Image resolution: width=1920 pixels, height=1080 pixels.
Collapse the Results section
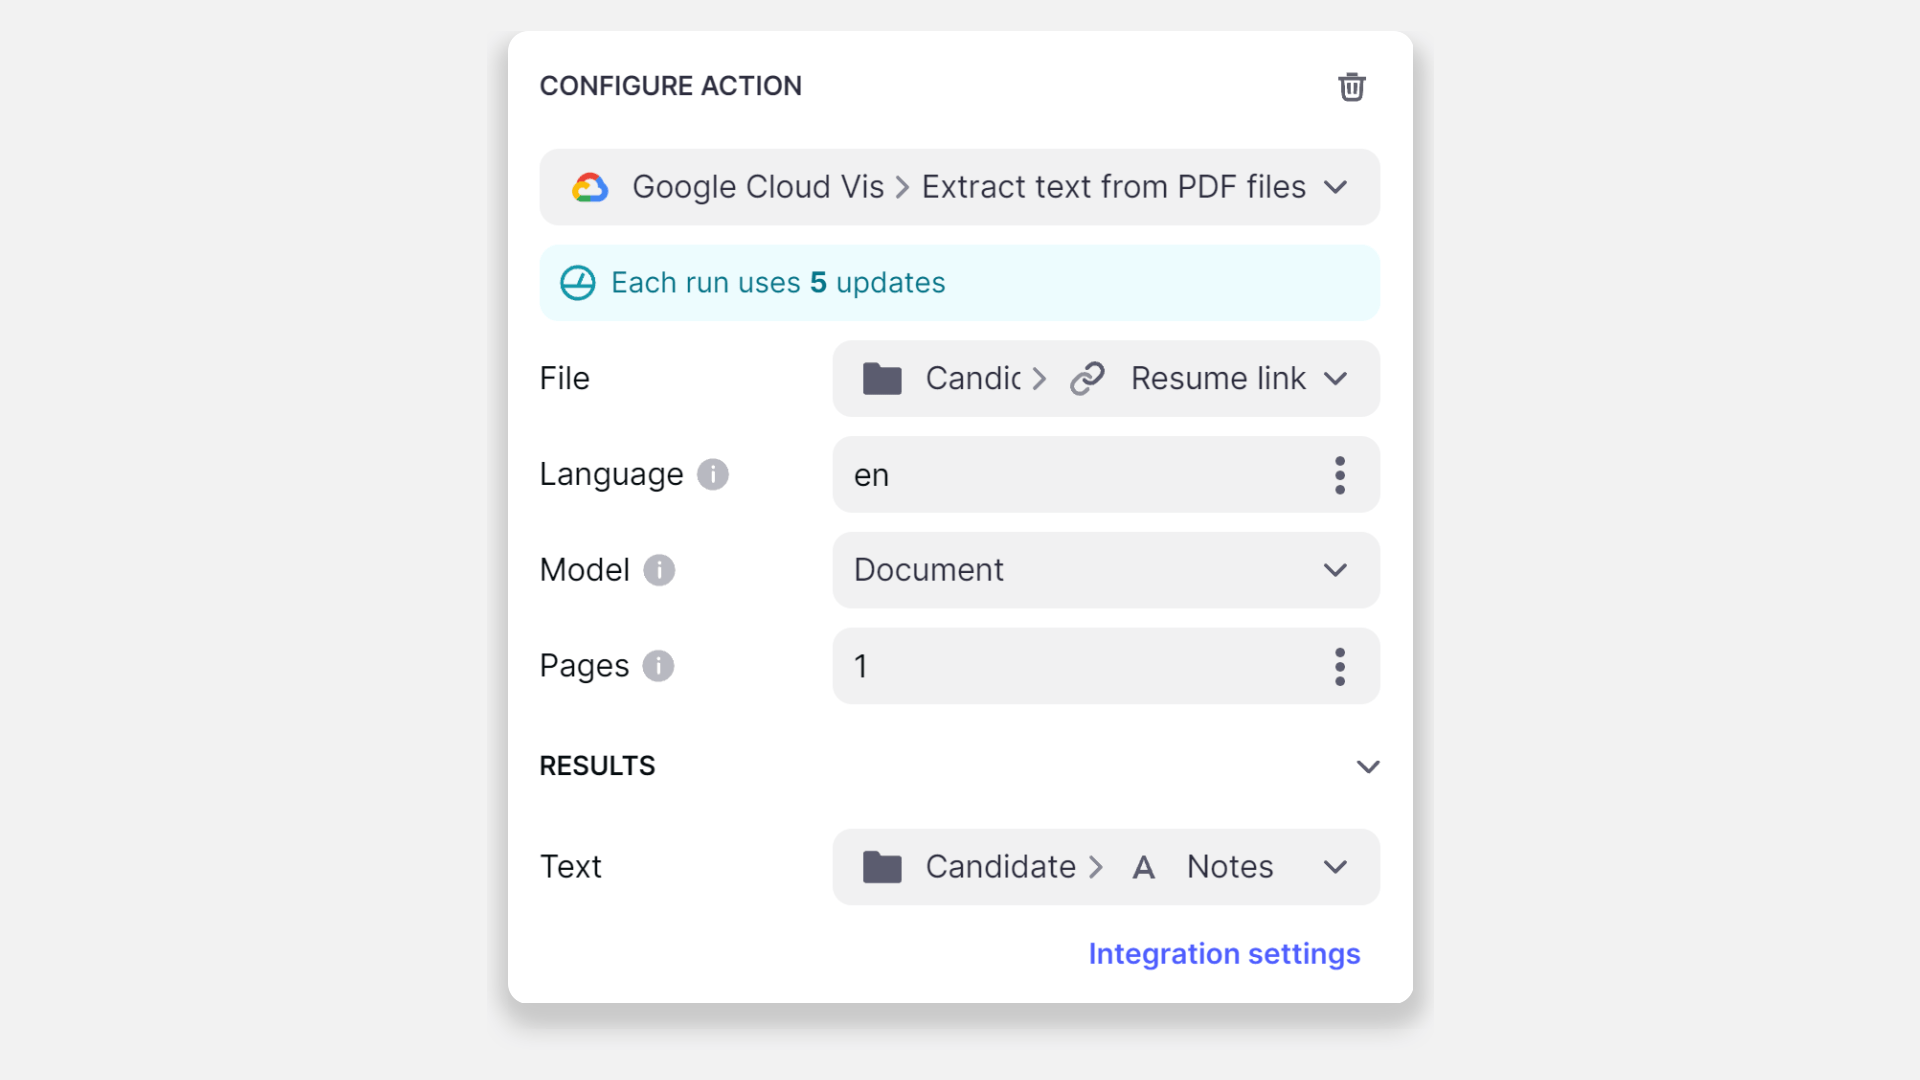1367,767
